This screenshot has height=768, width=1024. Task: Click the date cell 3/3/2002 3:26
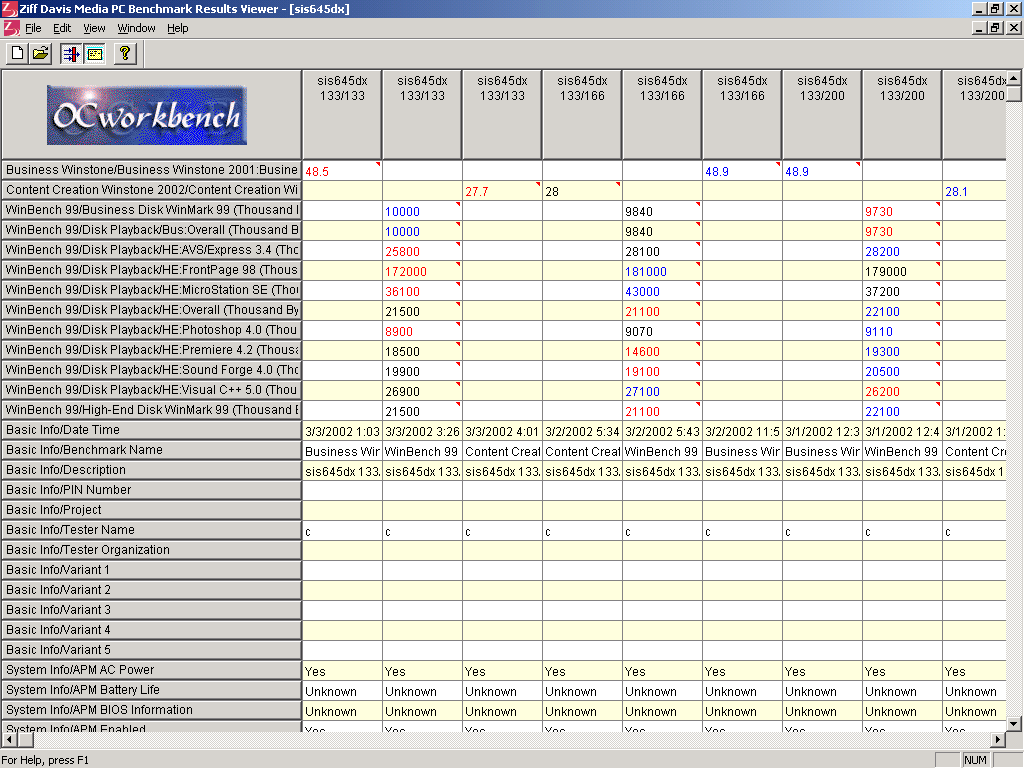pos(422,431)
